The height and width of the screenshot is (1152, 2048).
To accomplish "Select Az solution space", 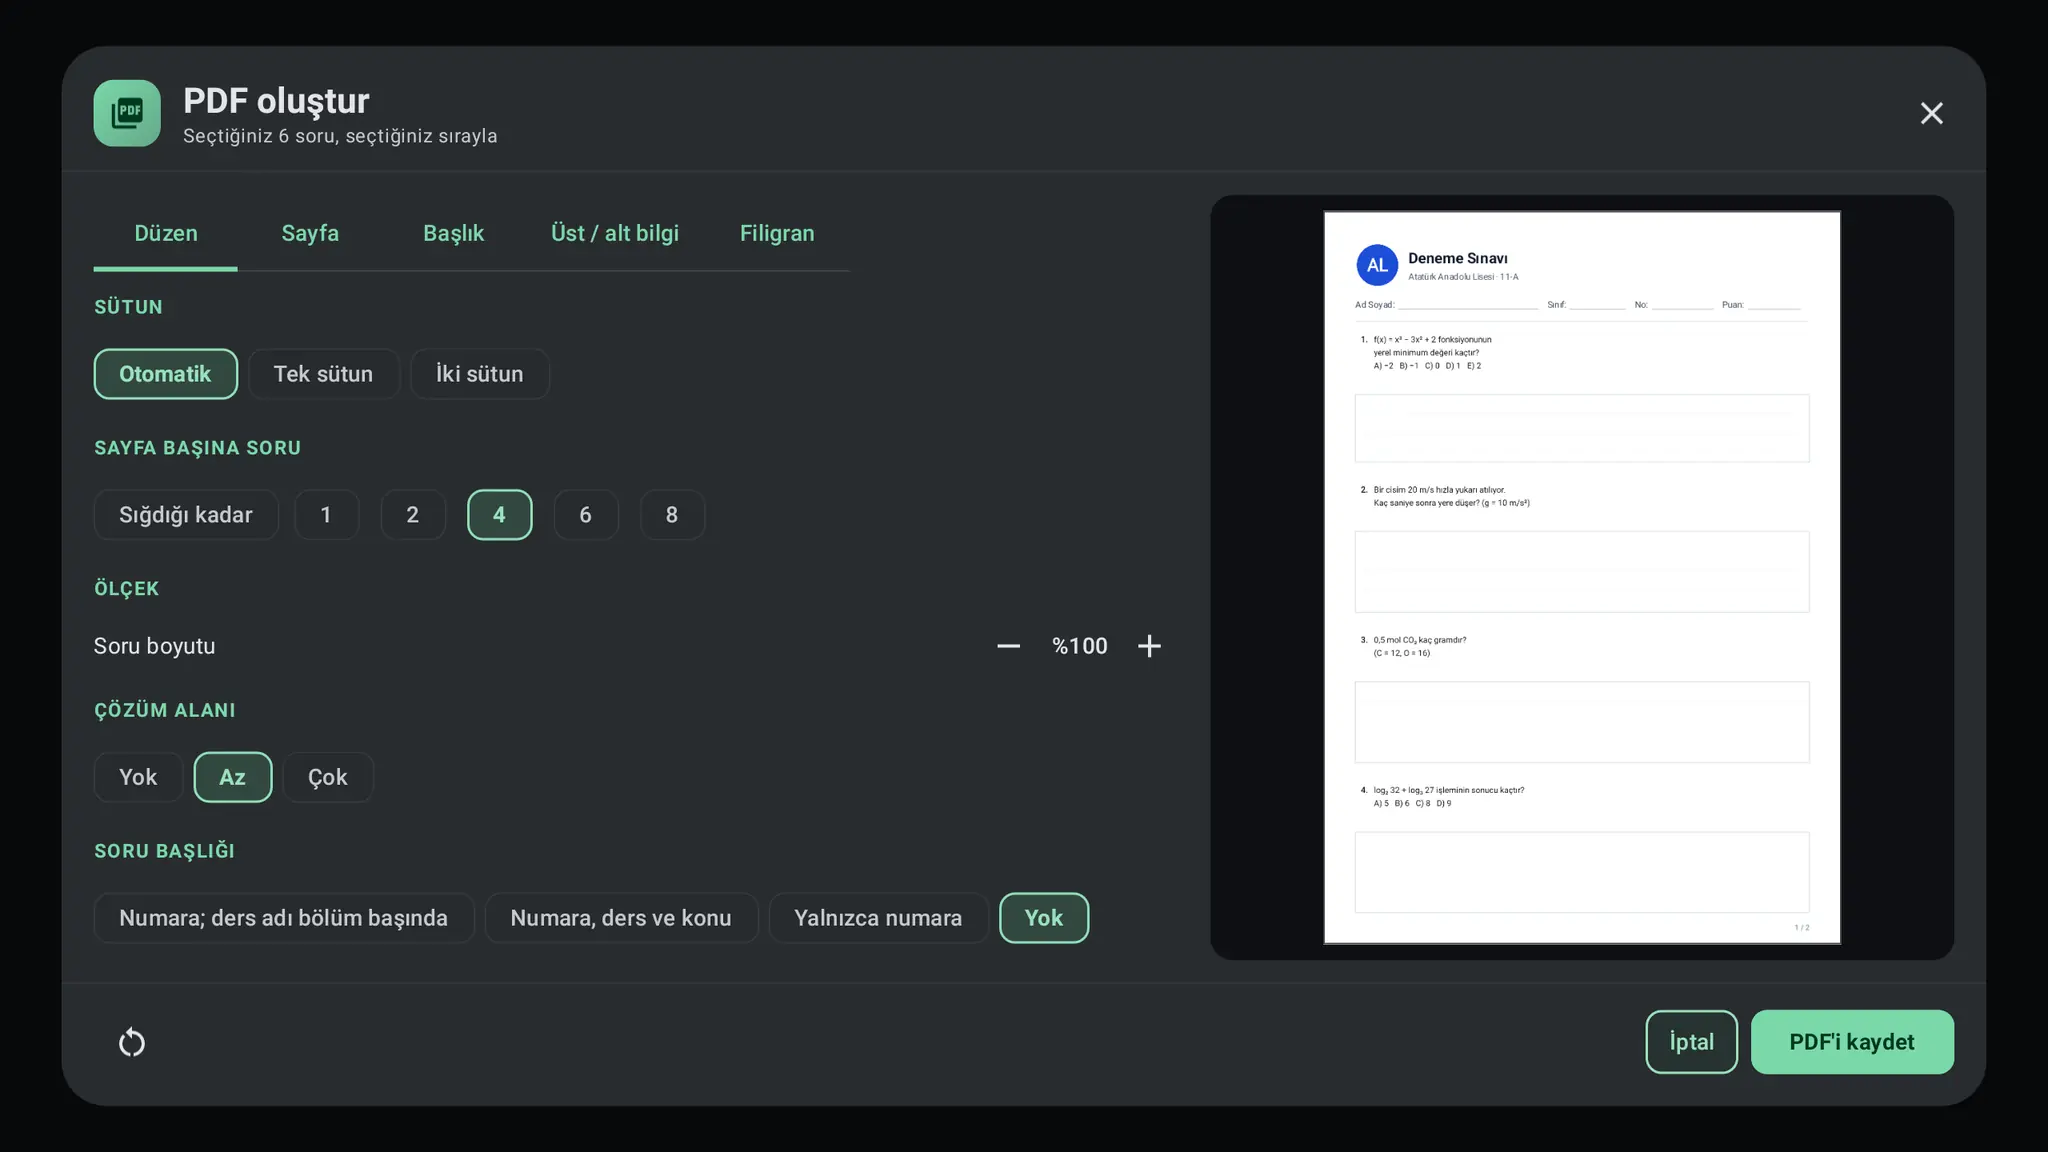I will coord(232,777).
